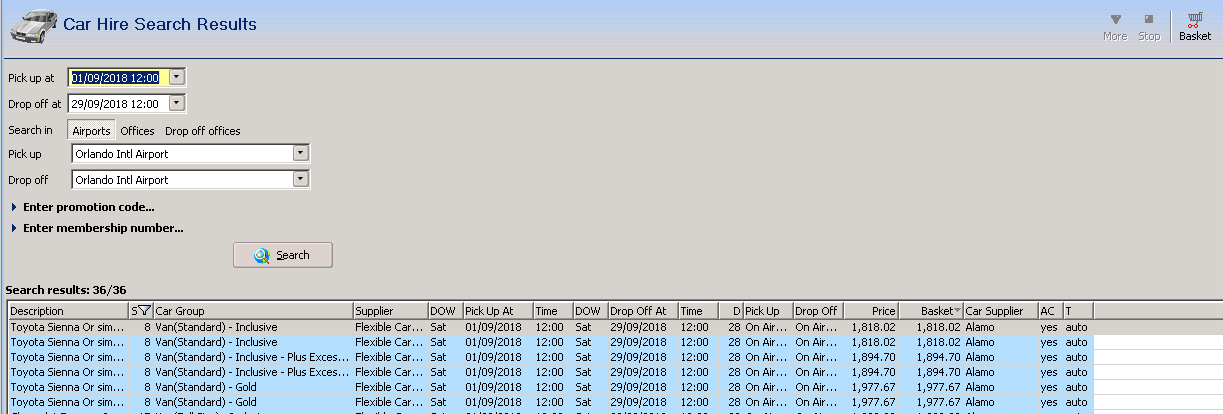Sort by T column header

click(1078, 311)
